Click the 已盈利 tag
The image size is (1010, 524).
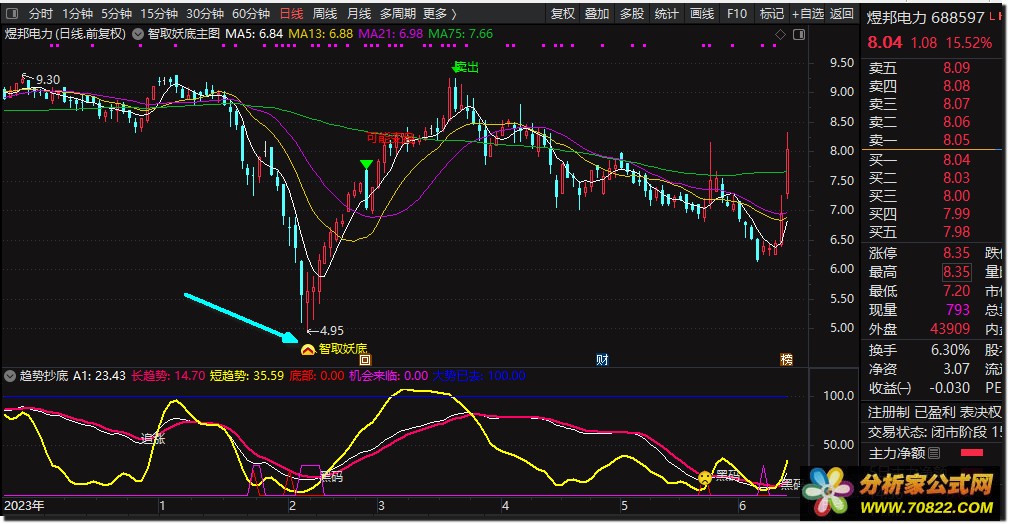tap(935, 412)
